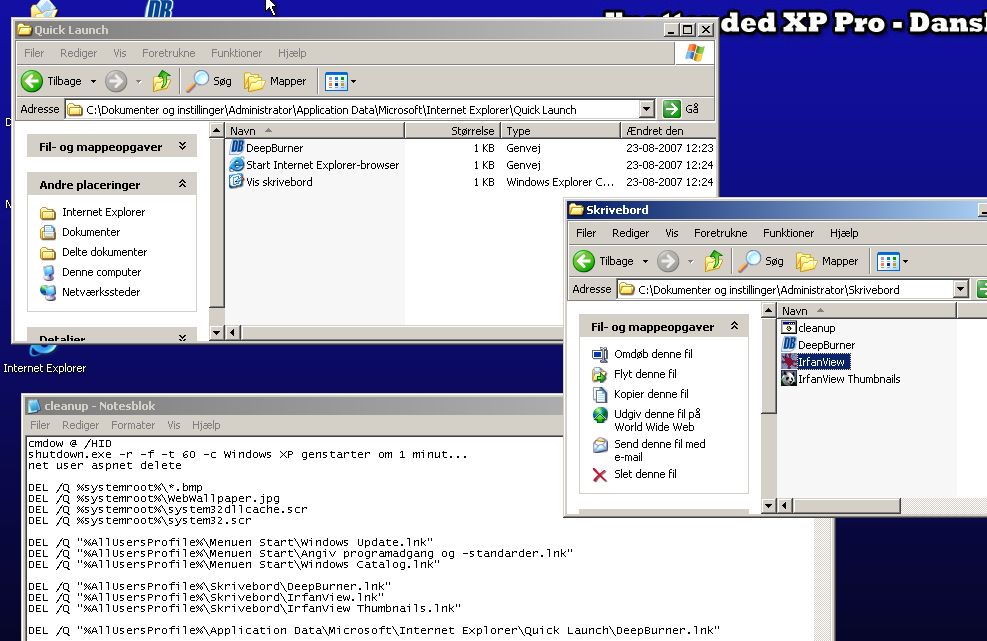This screenshot has height=641, width=987.
Task: Click Send denne fil med e-mail
Action: (x=649, y=450)
